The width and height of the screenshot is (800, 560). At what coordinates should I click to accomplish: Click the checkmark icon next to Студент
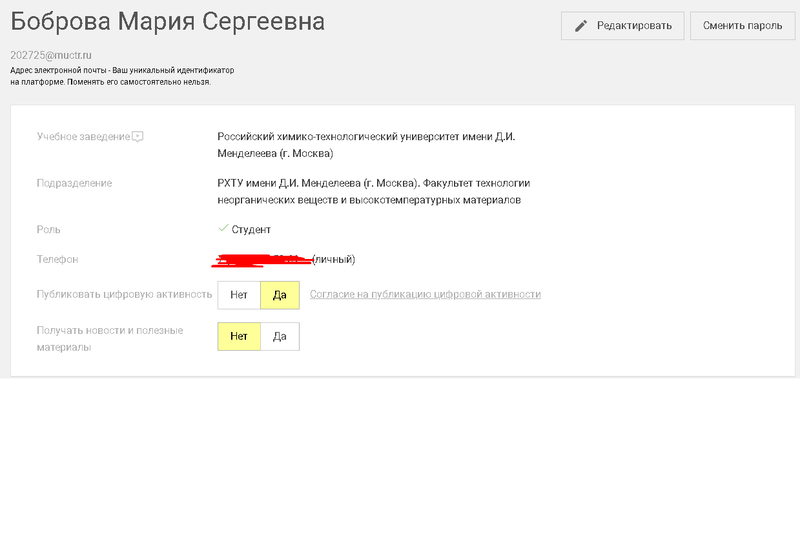coord(223,229)
